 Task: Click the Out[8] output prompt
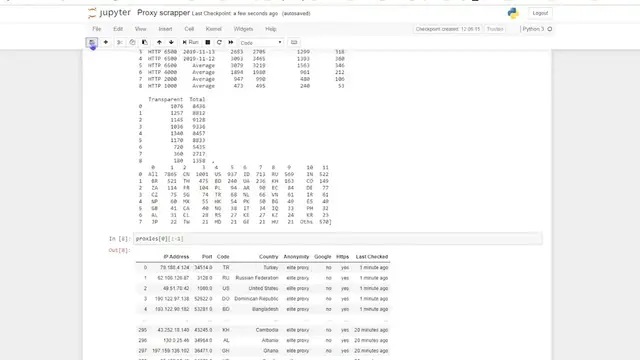120,250
